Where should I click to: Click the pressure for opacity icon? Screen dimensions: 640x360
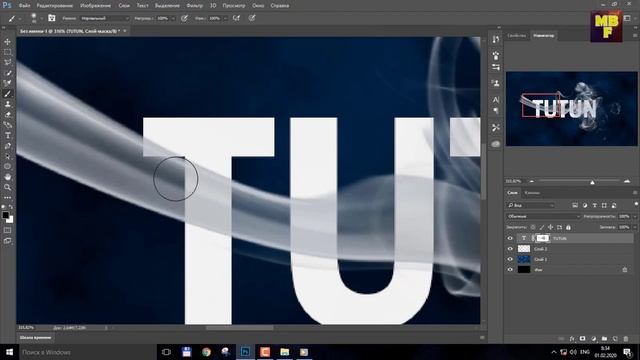click(x=184, y=18)
